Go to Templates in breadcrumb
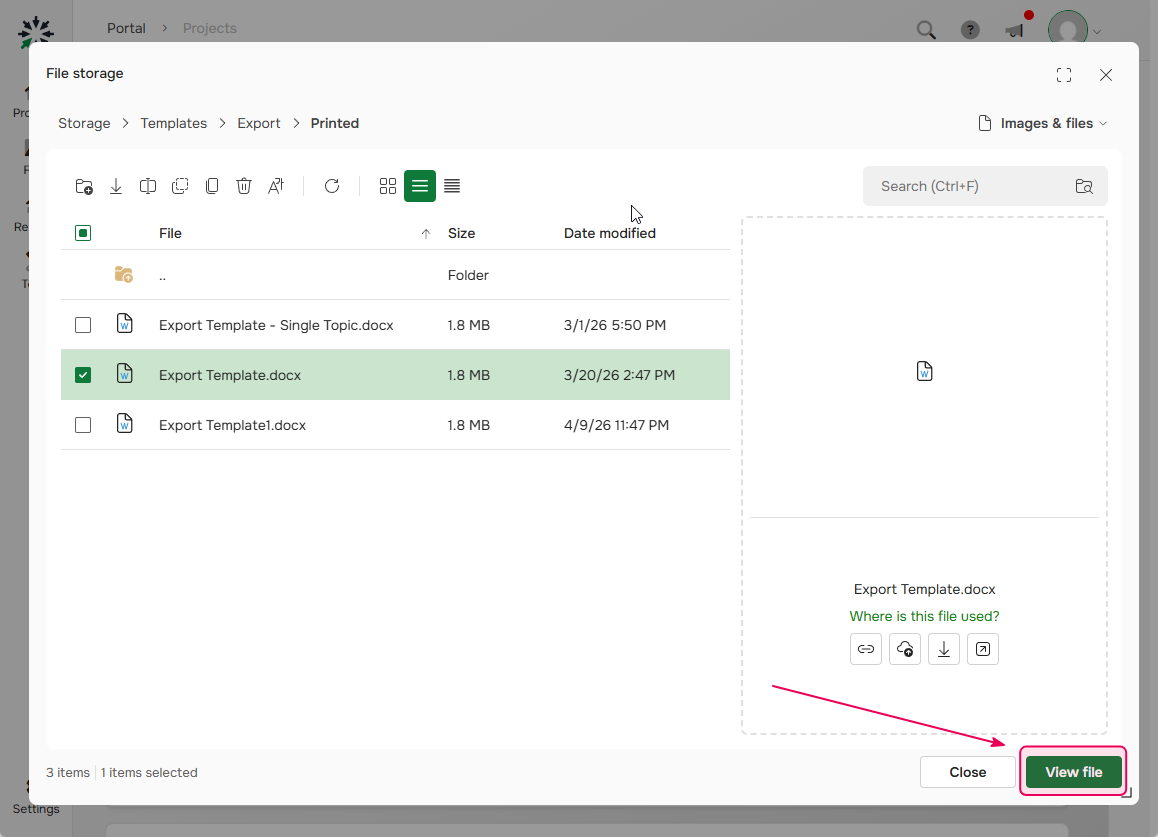This screenshot has width=1158, height=837. tap(174, 123)
